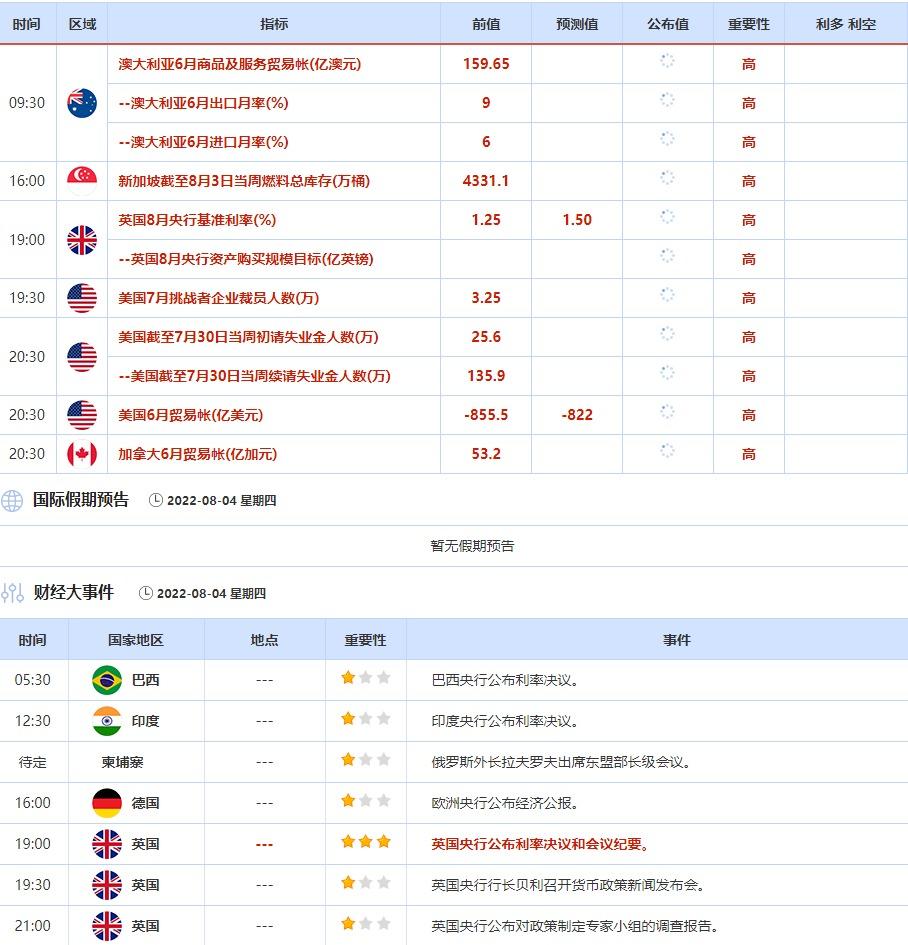Click the 利多 利空 column header
Screen dimensions: 908x945
pos(846,24)
